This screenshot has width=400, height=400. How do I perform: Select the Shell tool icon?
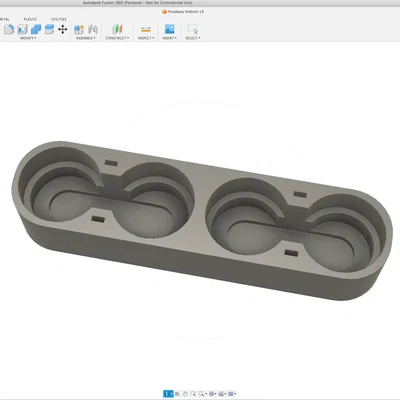coord(22,29)
